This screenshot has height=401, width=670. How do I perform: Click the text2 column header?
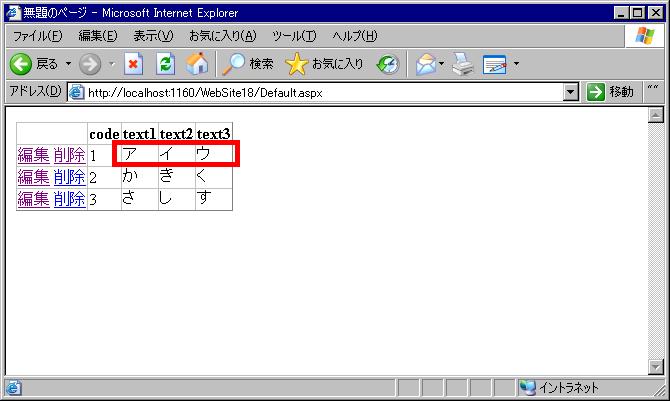coord(176,134)
